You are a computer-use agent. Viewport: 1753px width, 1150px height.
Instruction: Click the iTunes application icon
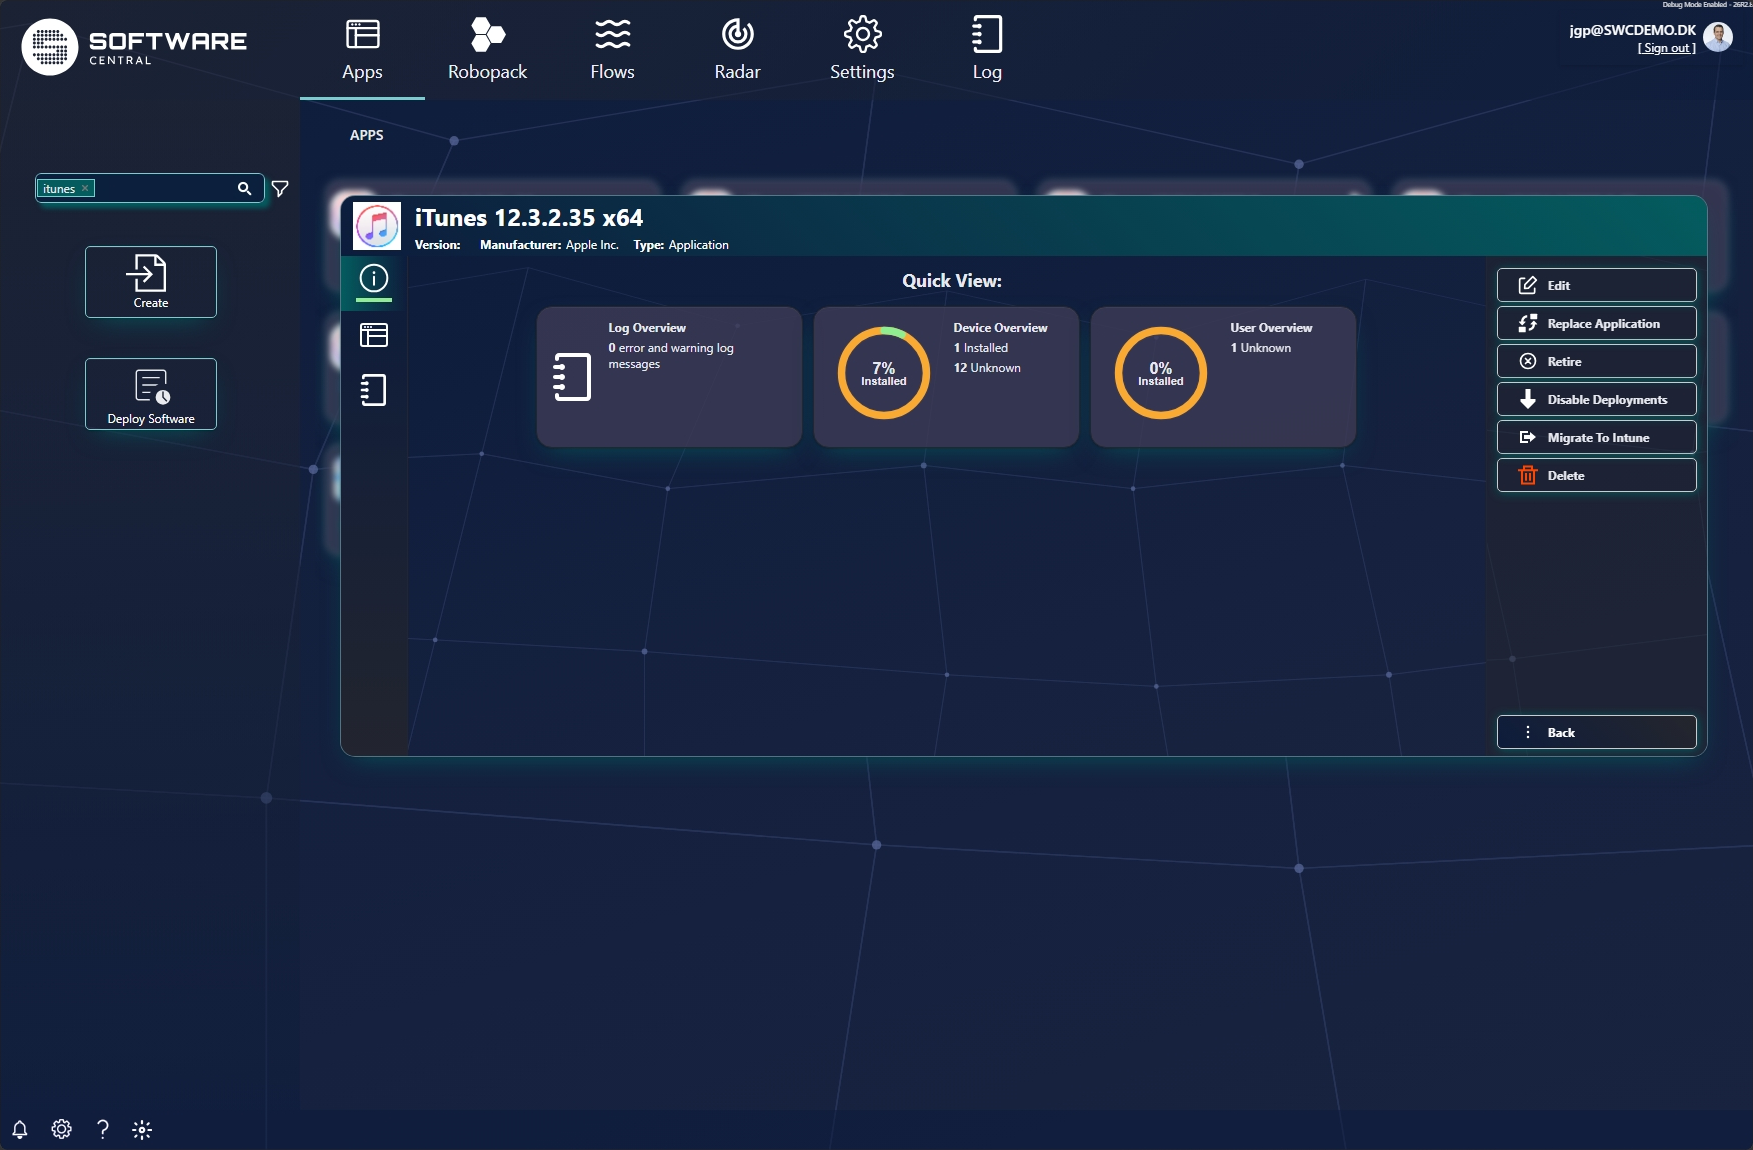point(377,226)
